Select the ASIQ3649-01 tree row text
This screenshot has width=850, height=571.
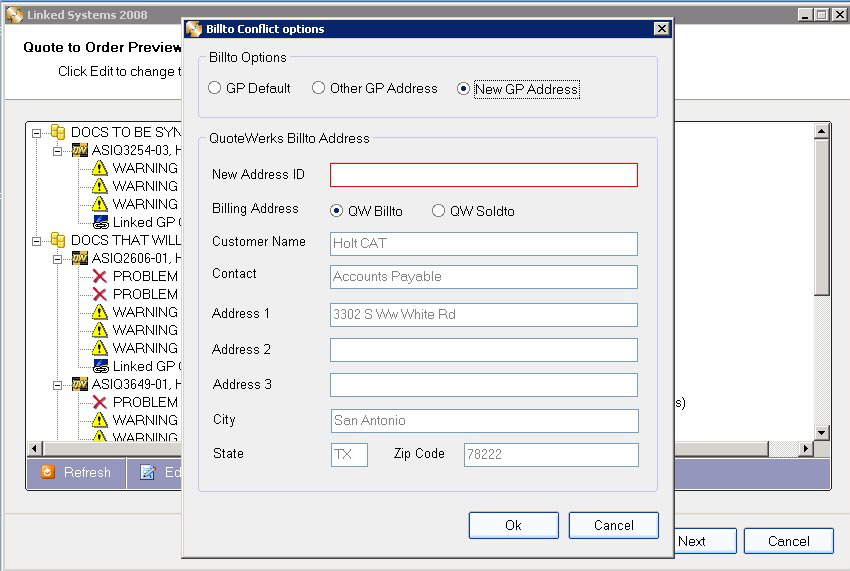tap(136, 384)
